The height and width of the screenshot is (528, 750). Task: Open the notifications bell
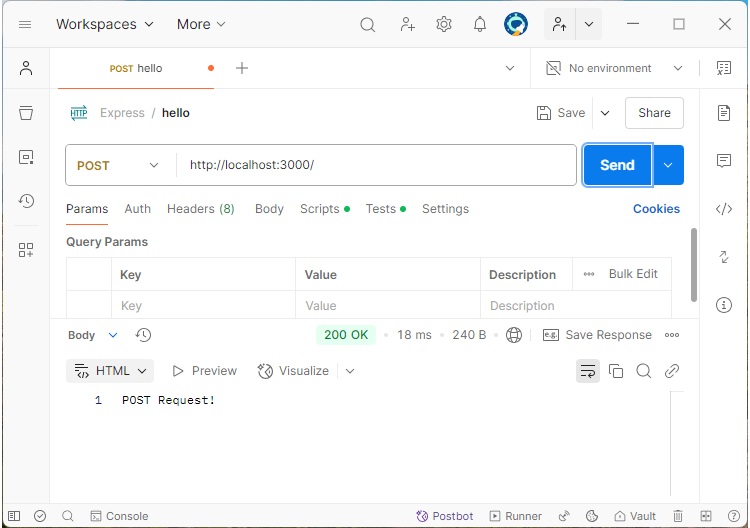[480, 24]
